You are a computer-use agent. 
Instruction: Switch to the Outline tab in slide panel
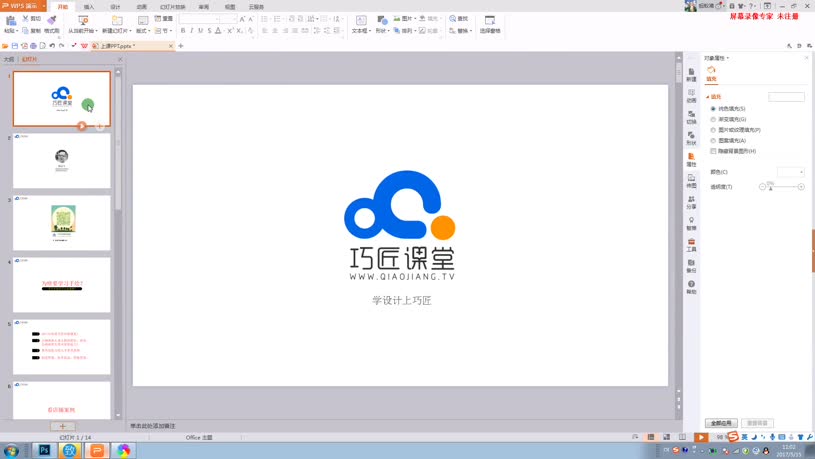[9, 59]
